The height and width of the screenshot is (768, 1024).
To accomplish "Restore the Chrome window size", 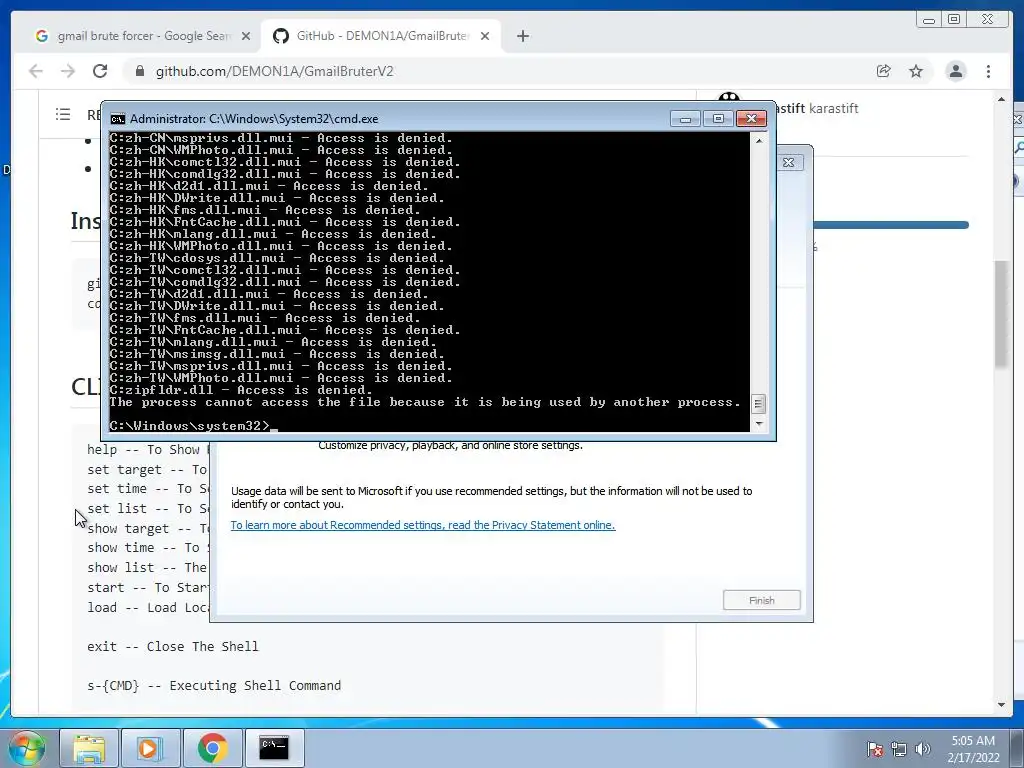I will coord(953,20).
